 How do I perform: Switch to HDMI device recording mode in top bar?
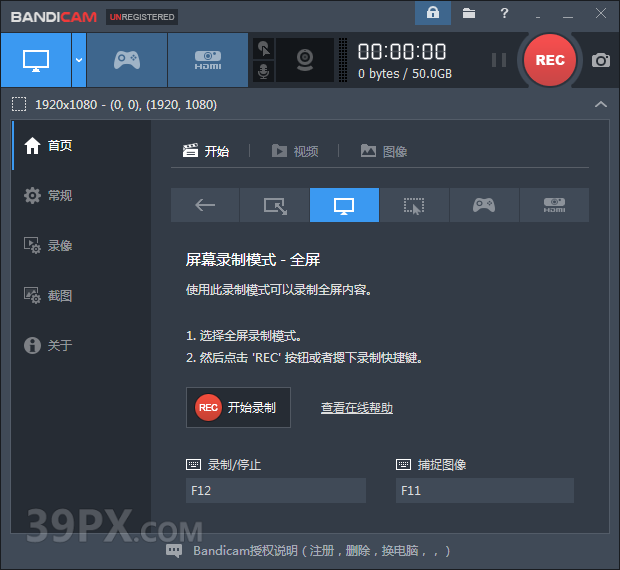click(x=208, y=60)
